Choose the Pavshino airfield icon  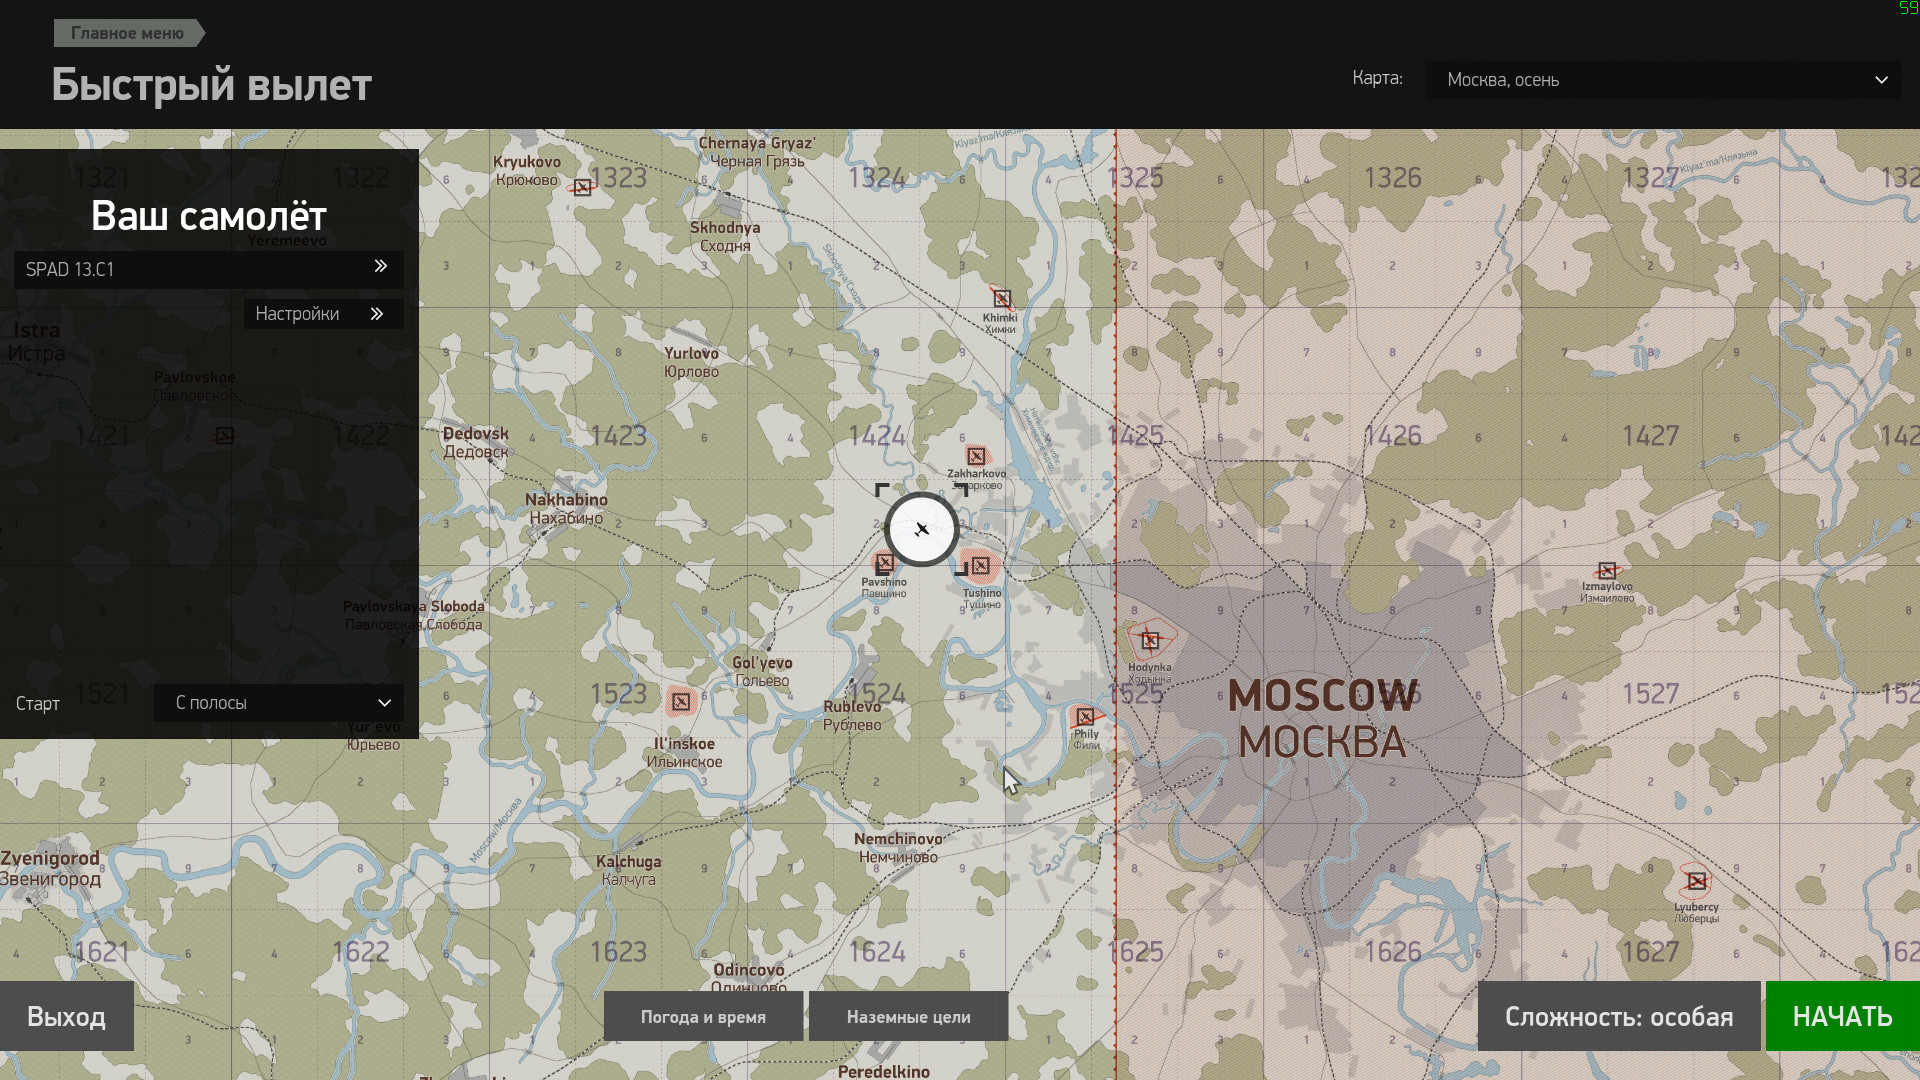(885, 562)
